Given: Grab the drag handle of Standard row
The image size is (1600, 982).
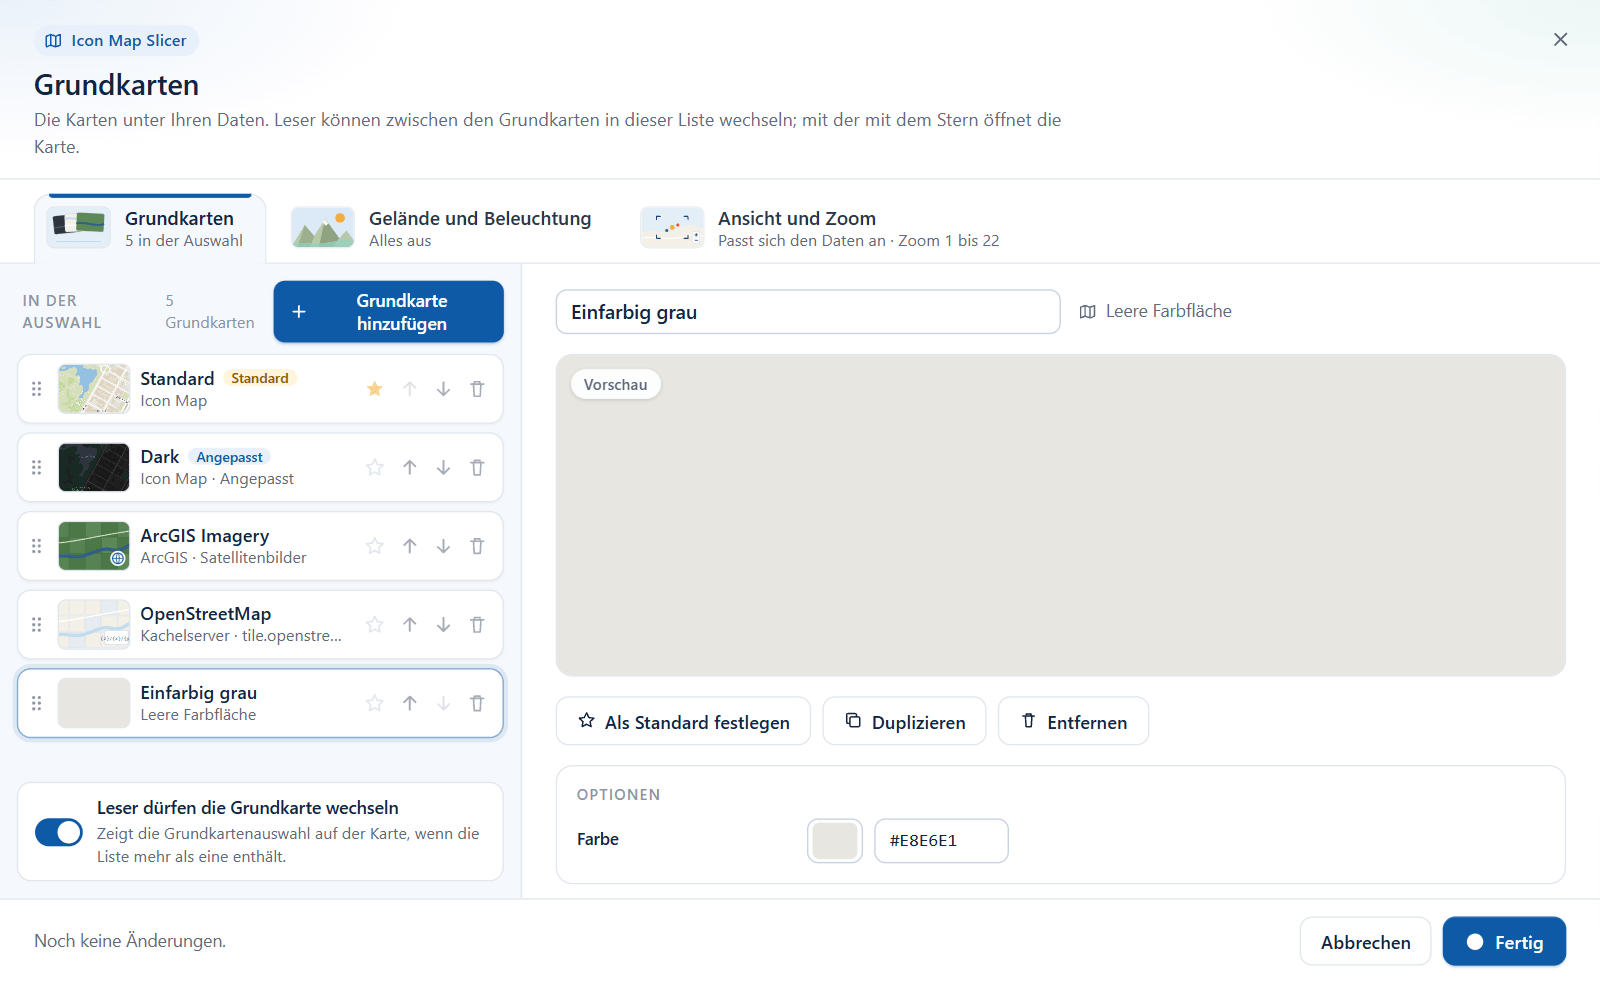Looking at the screenshot, I should tap(37, 389).
